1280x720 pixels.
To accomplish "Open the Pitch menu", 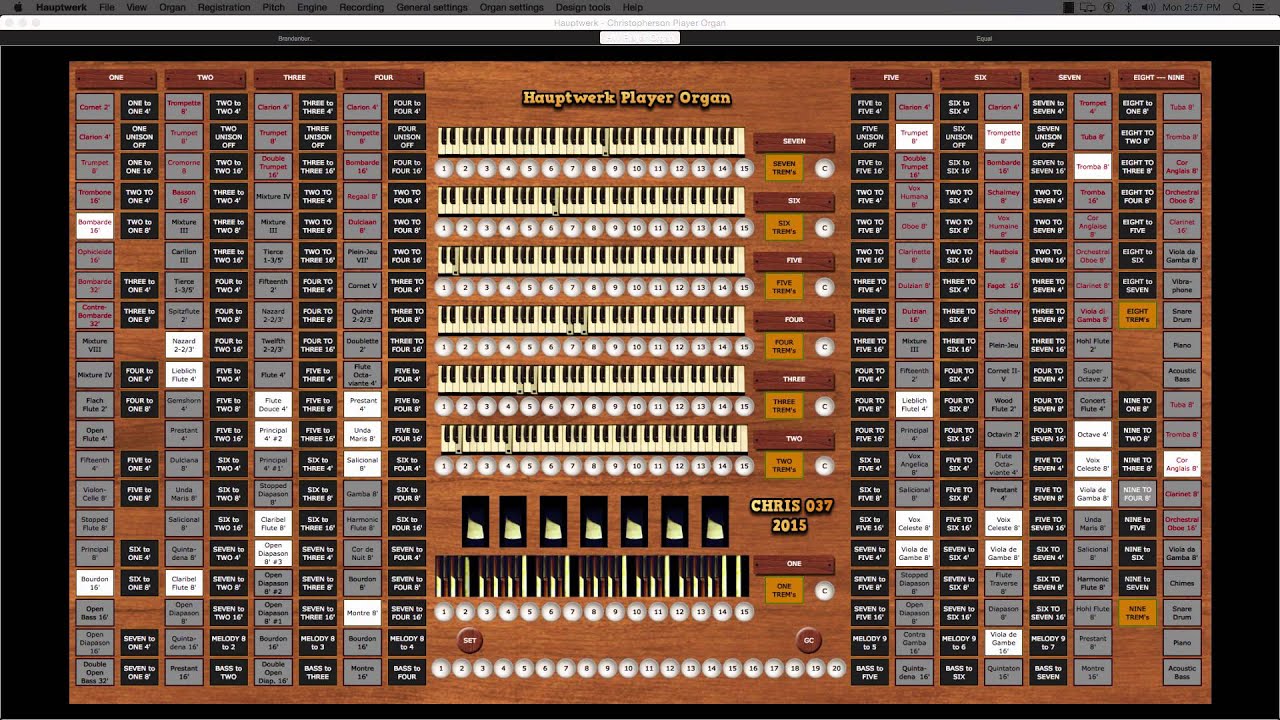I will pyautogui.click(x=273, y=7).
